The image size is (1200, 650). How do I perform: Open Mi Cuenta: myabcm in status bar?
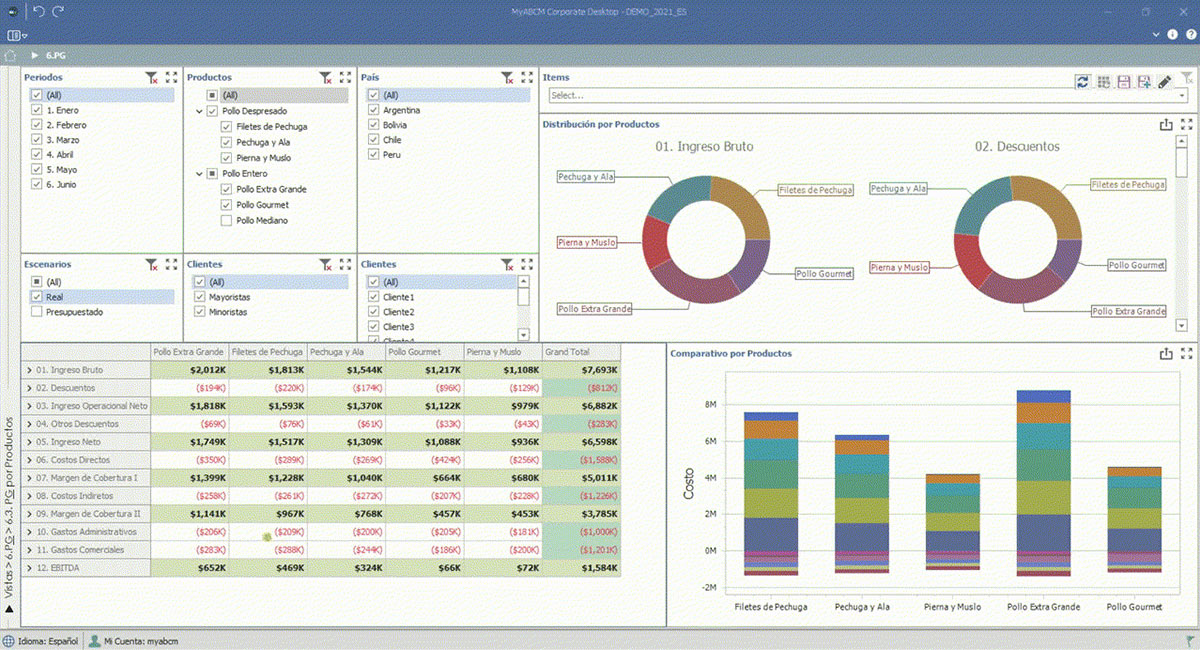[x=125, y=640]
